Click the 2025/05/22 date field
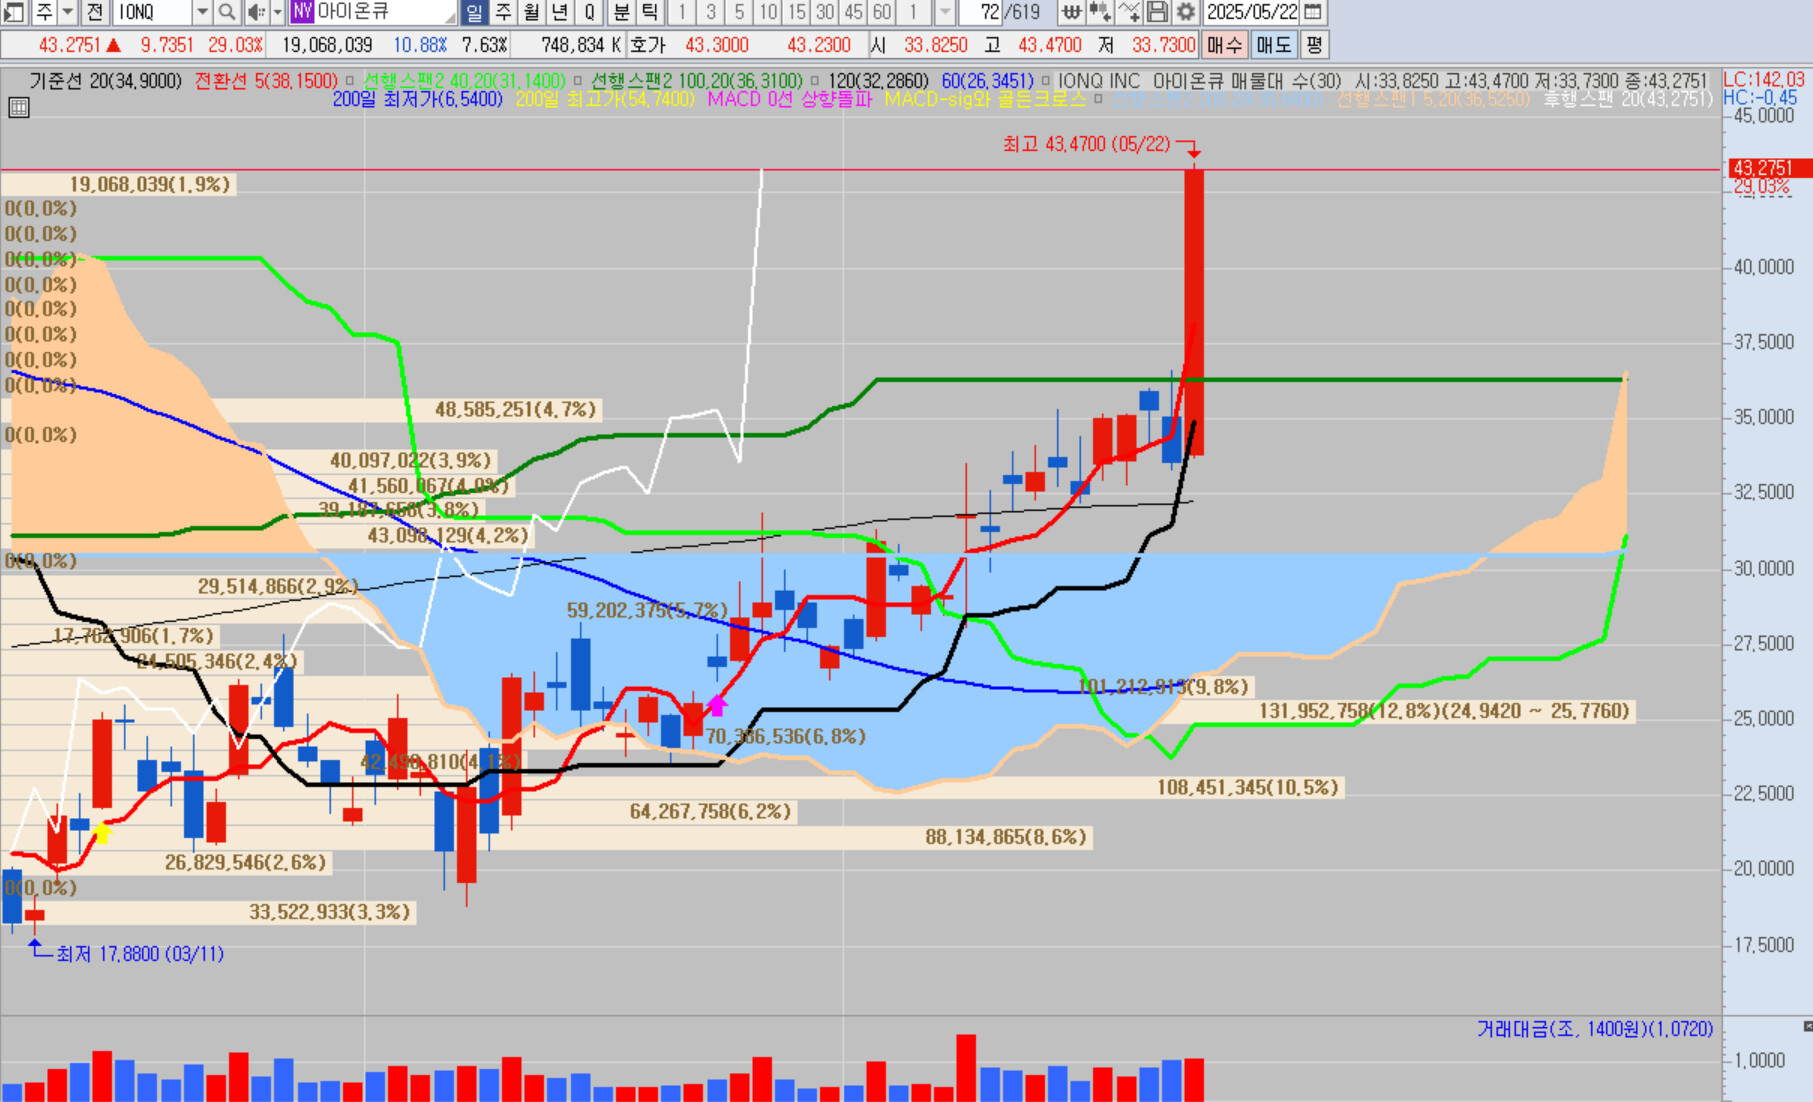The image size is (1813, 1102). (1252, 12)
